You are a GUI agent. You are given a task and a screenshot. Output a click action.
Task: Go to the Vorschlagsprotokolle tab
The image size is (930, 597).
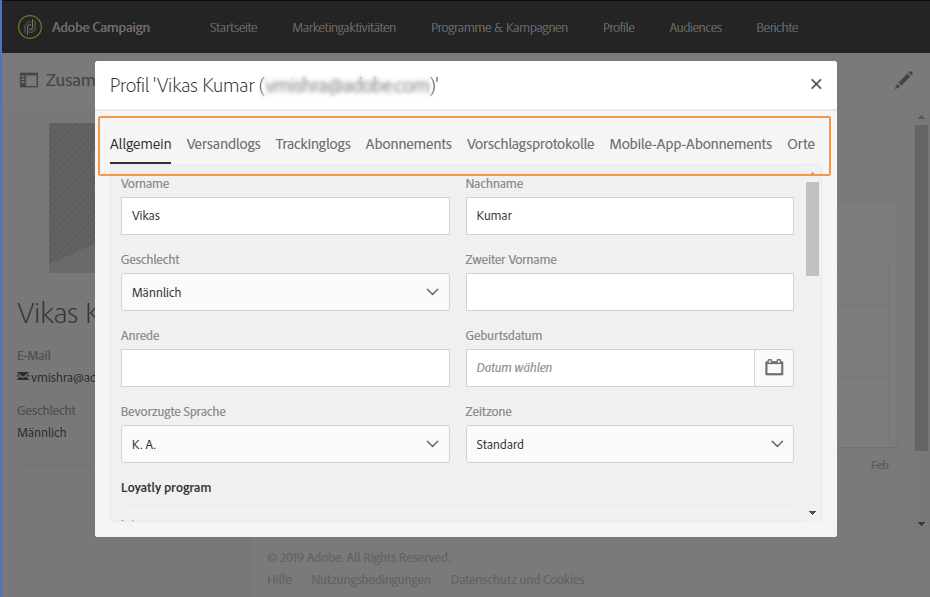click(x=530, y=144)
